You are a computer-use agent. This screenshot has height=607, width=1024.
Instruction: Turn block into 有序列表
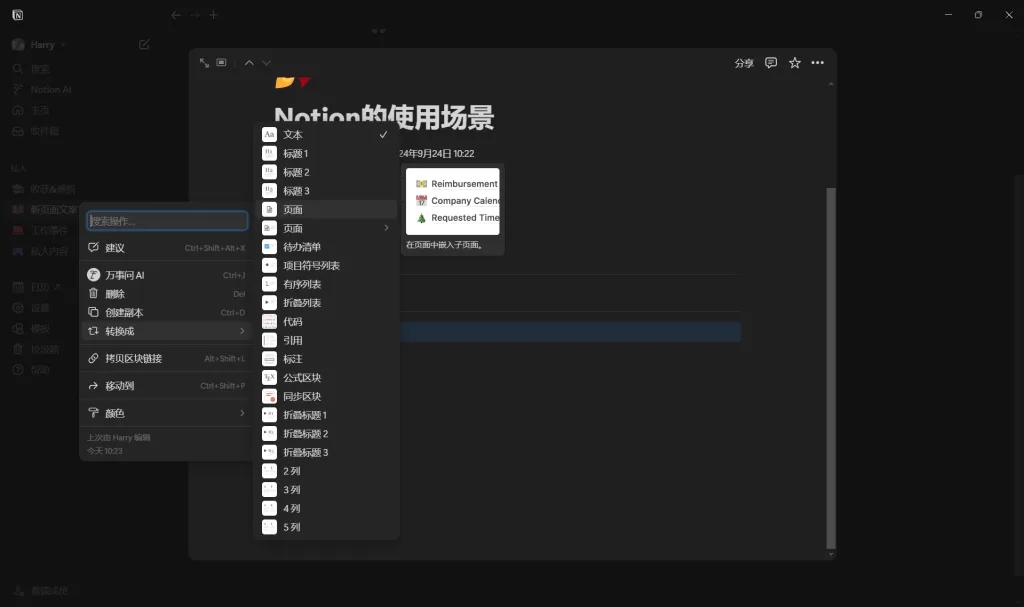click(325, 284)
